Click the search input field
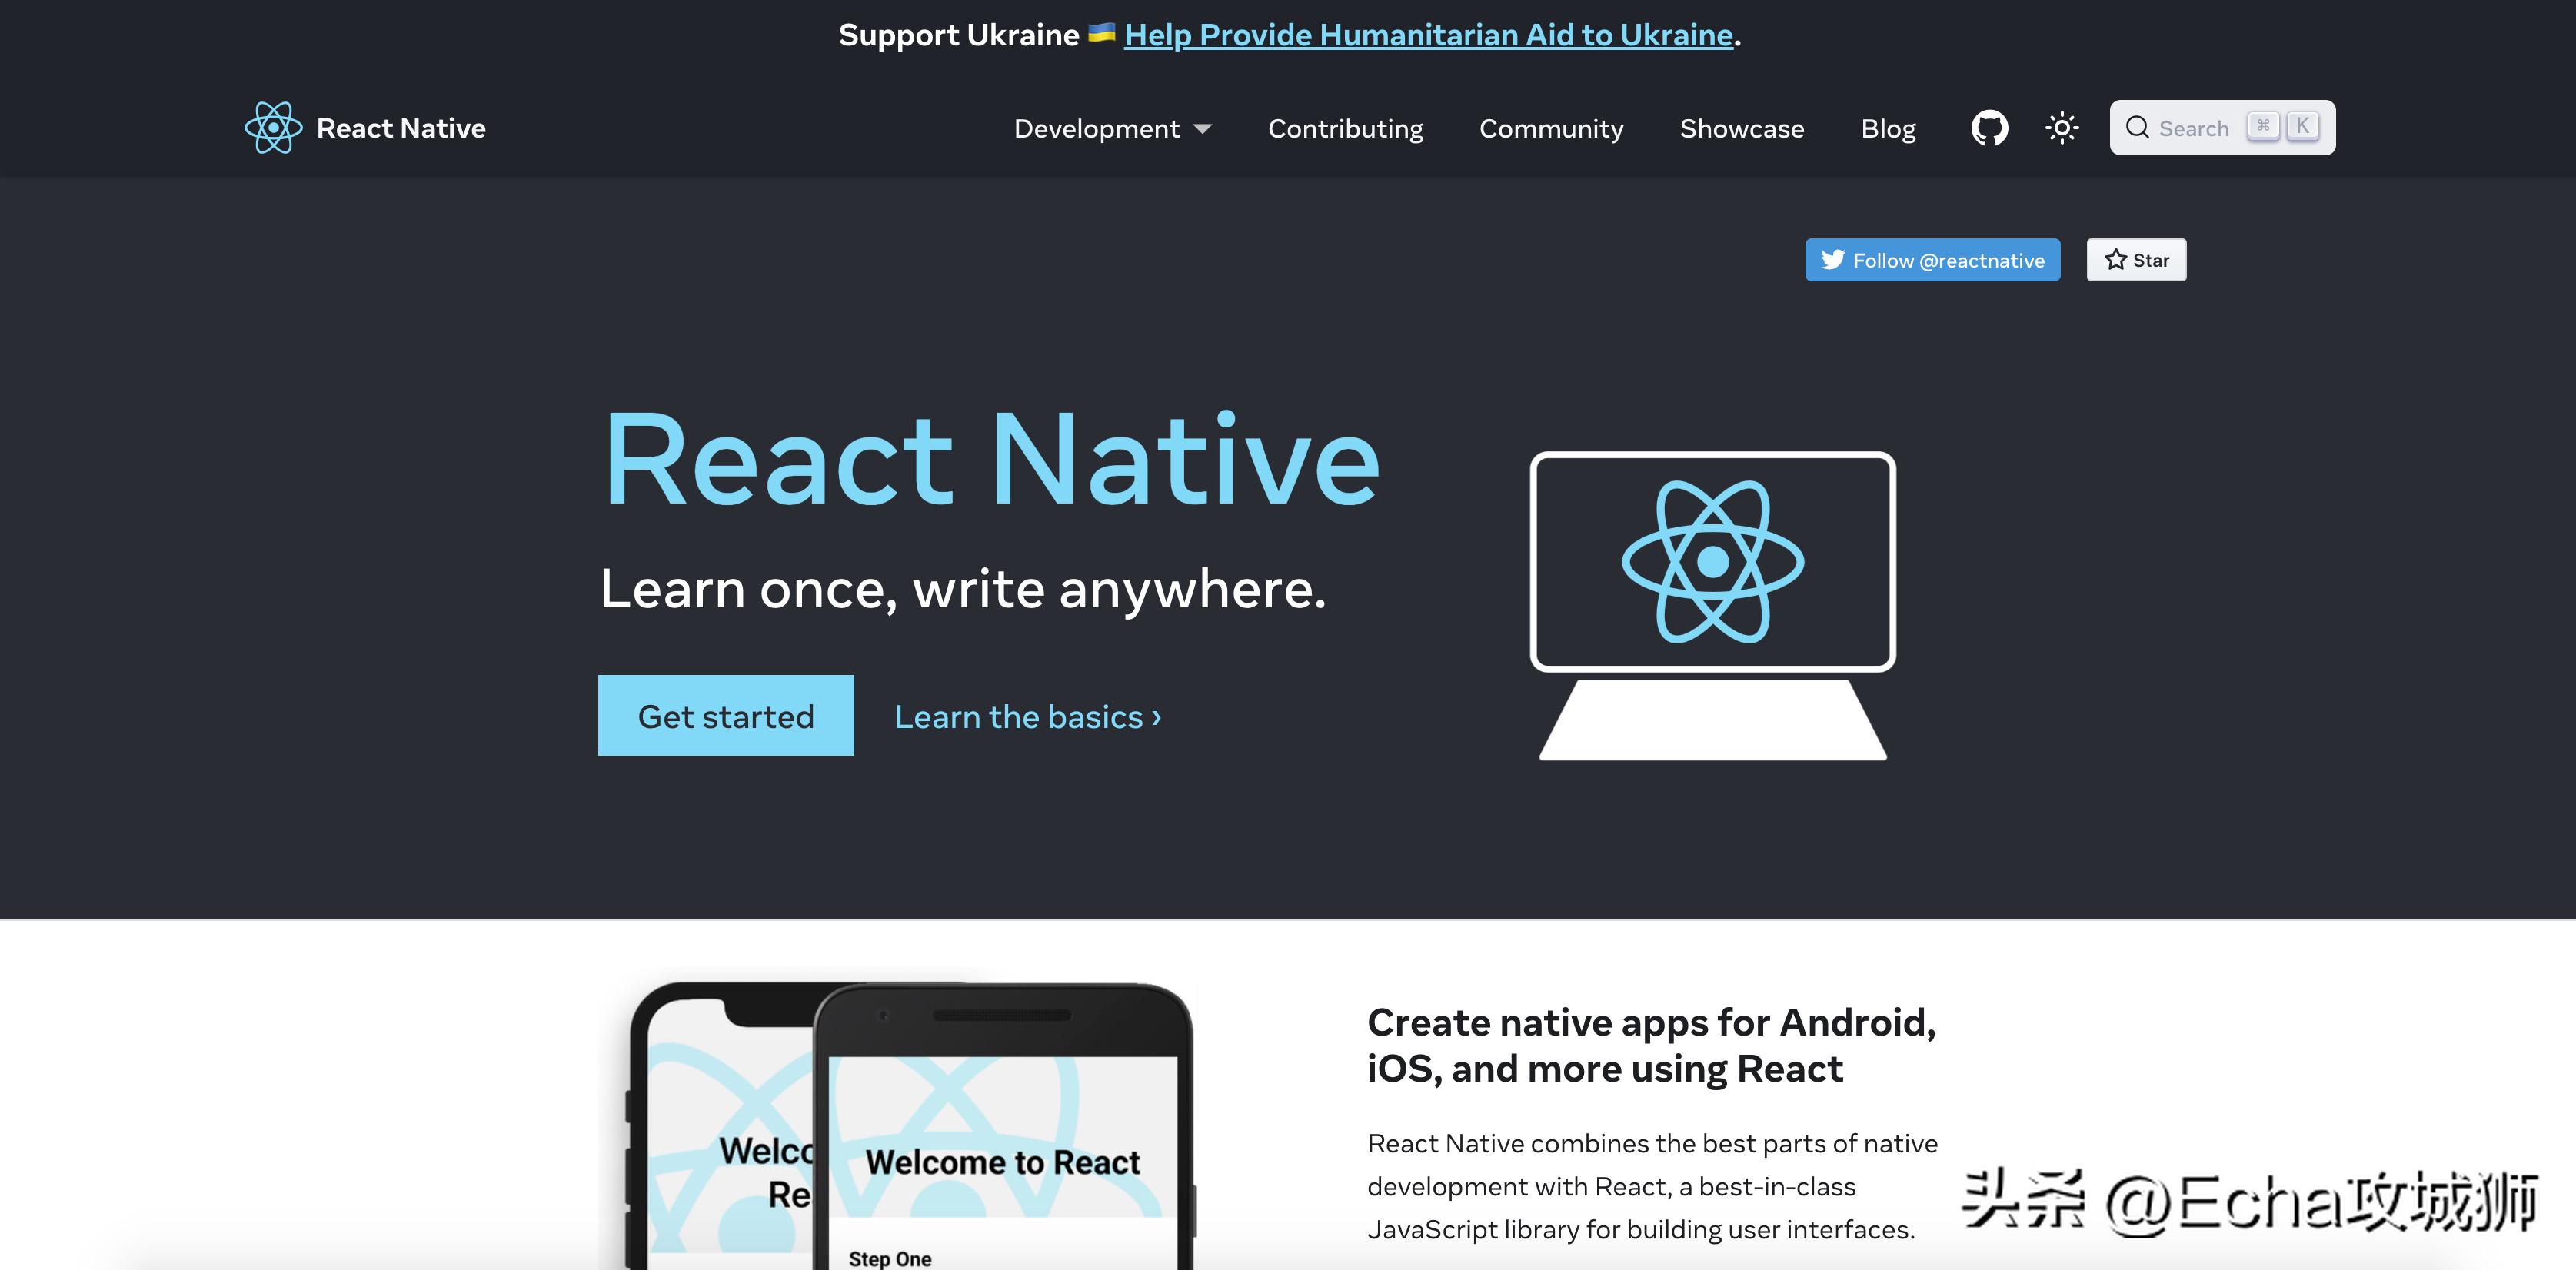2576x1270 pixels. pos(2222,127)
